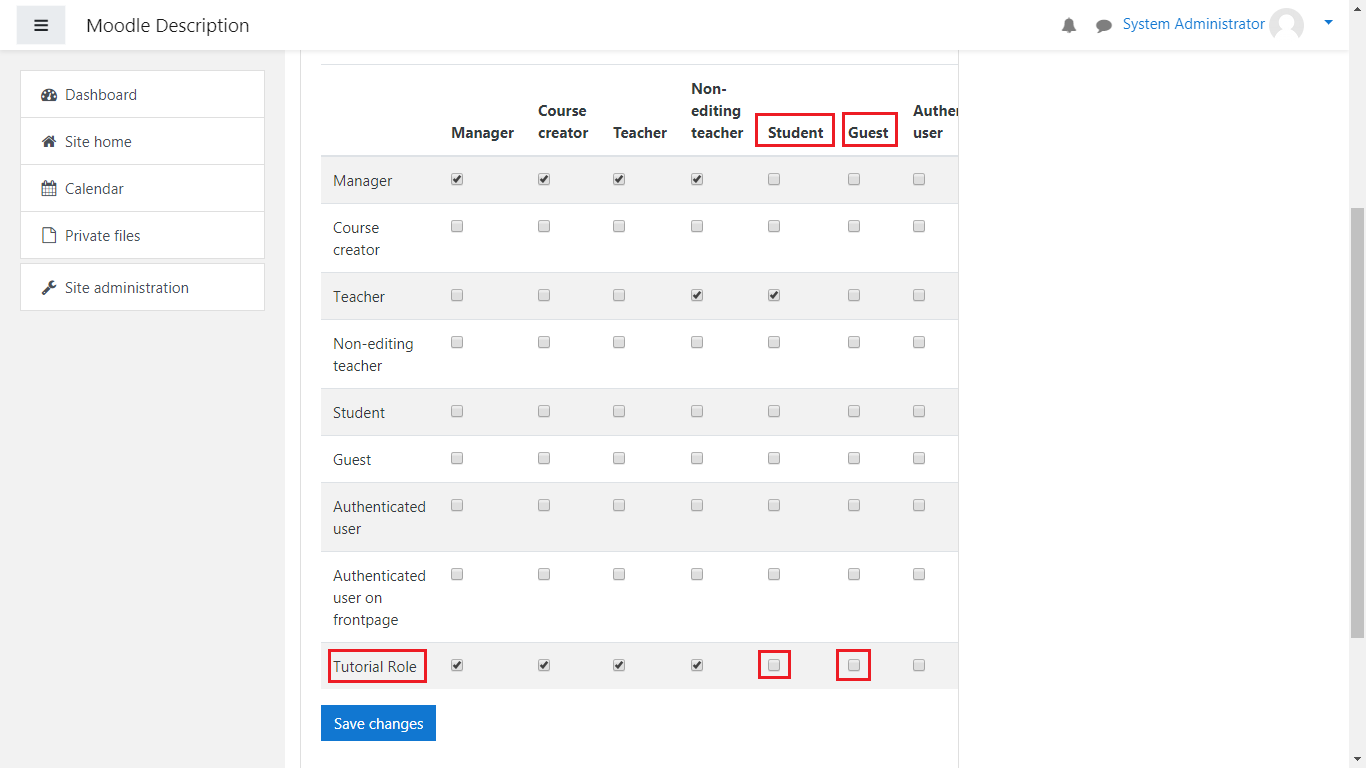Click the vertical page scrollbar
1366x768 pixels.
[1357, 420]
